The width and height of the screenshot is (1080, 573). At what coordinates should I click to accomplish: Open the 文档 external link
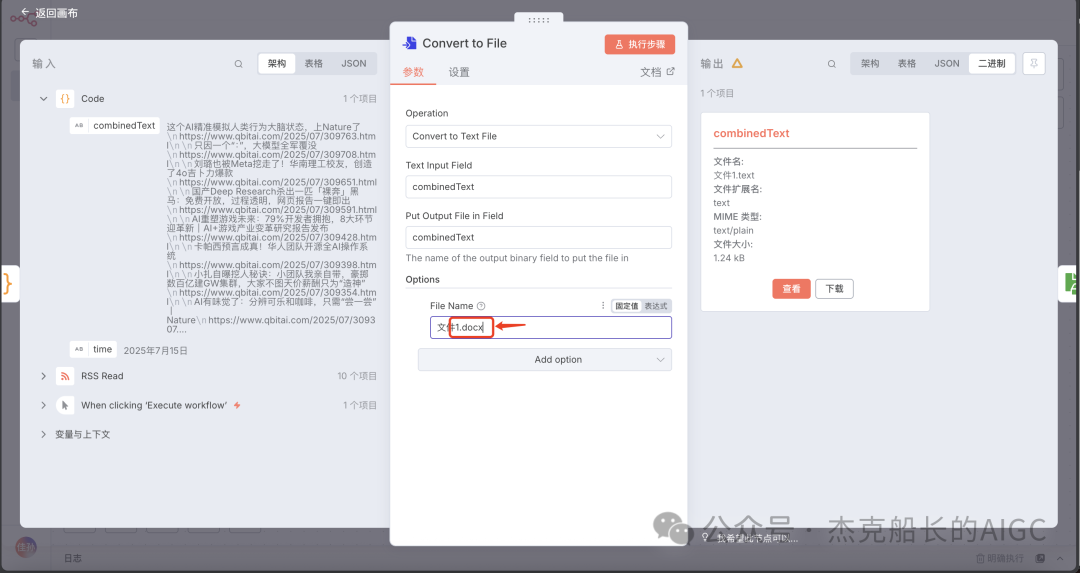(657, 72)
